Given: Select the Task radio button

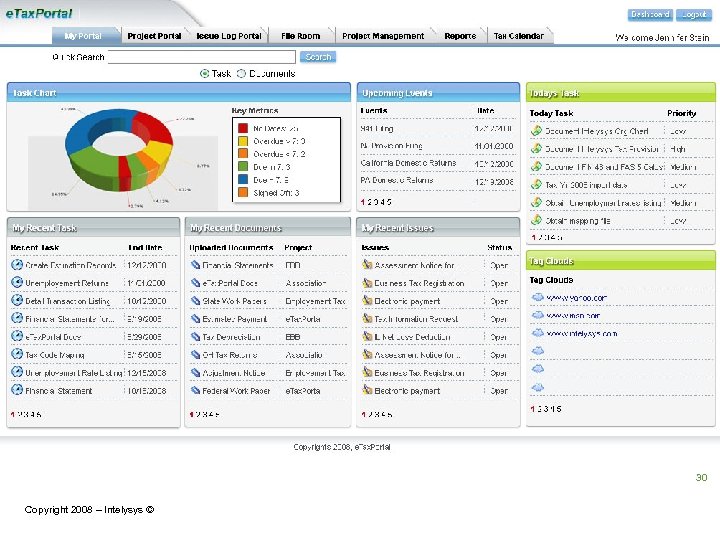Looking at the screenshot, I should coord(204,73).
